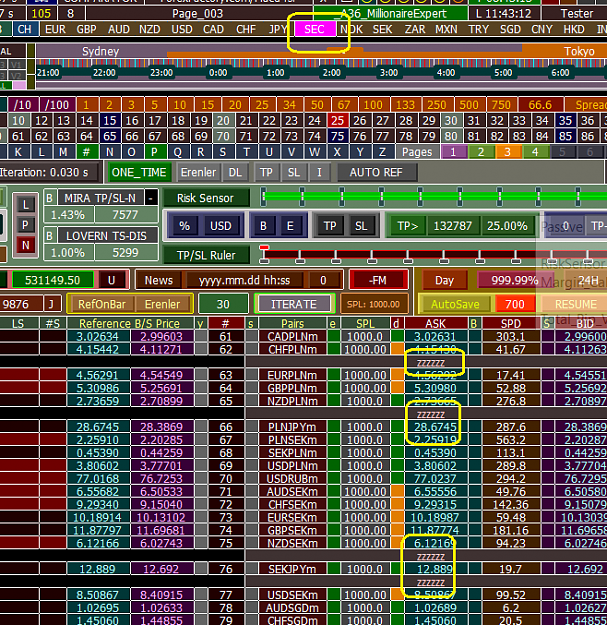
Task: Edit the 531149.50 value field
Action: (53, 280)
